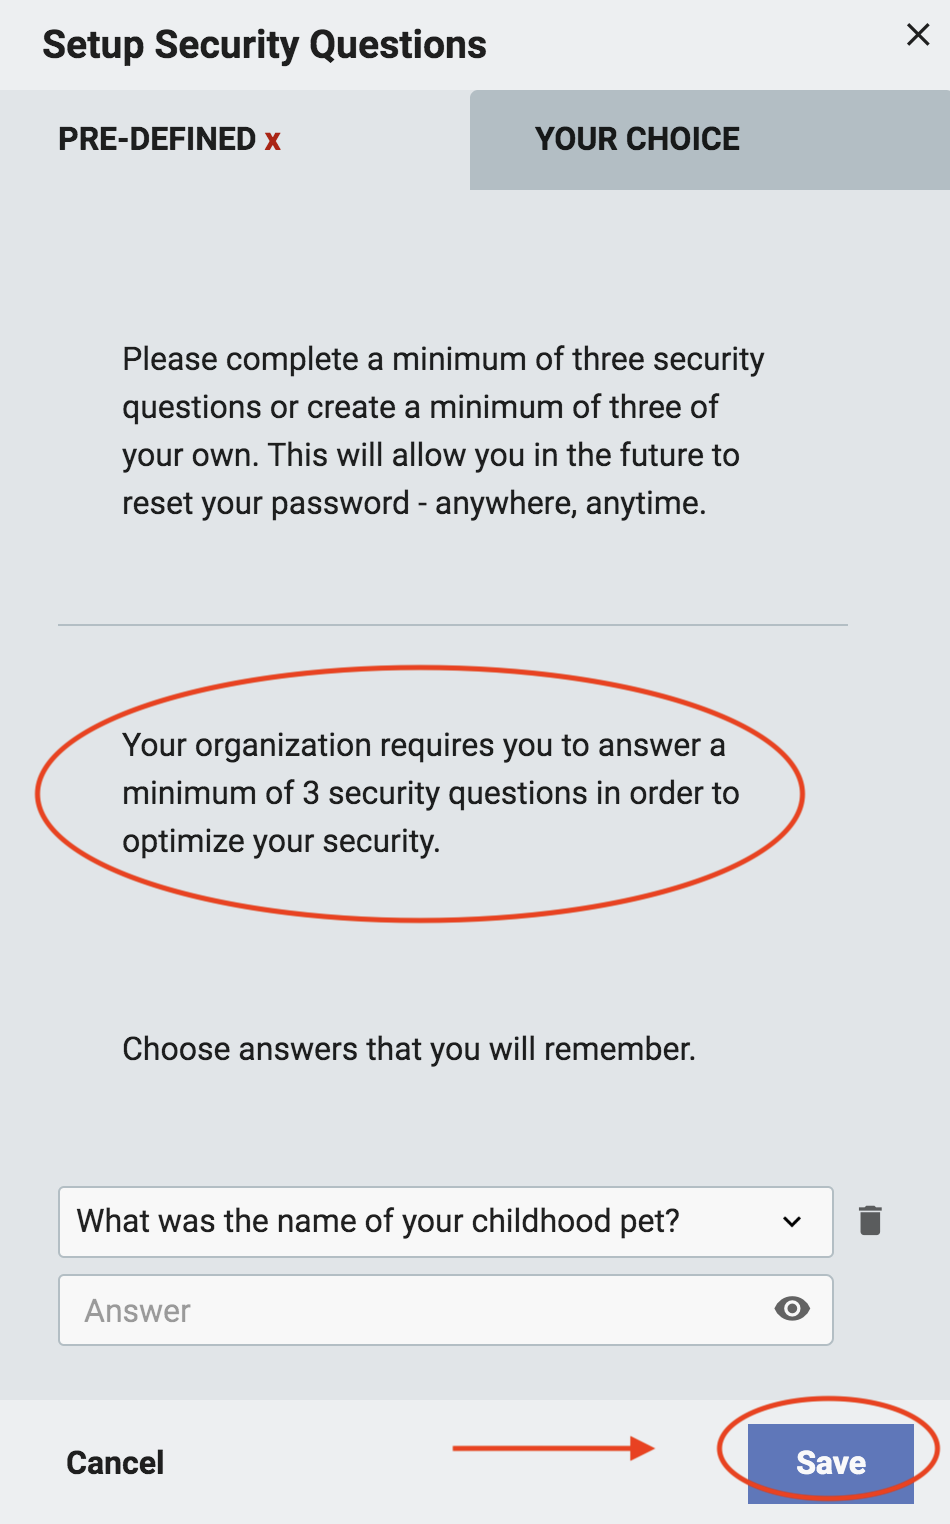This screenshot has width=950, height=1524.
Task: Click the number 3 in the organization notice
Action: tap(311, 793)
